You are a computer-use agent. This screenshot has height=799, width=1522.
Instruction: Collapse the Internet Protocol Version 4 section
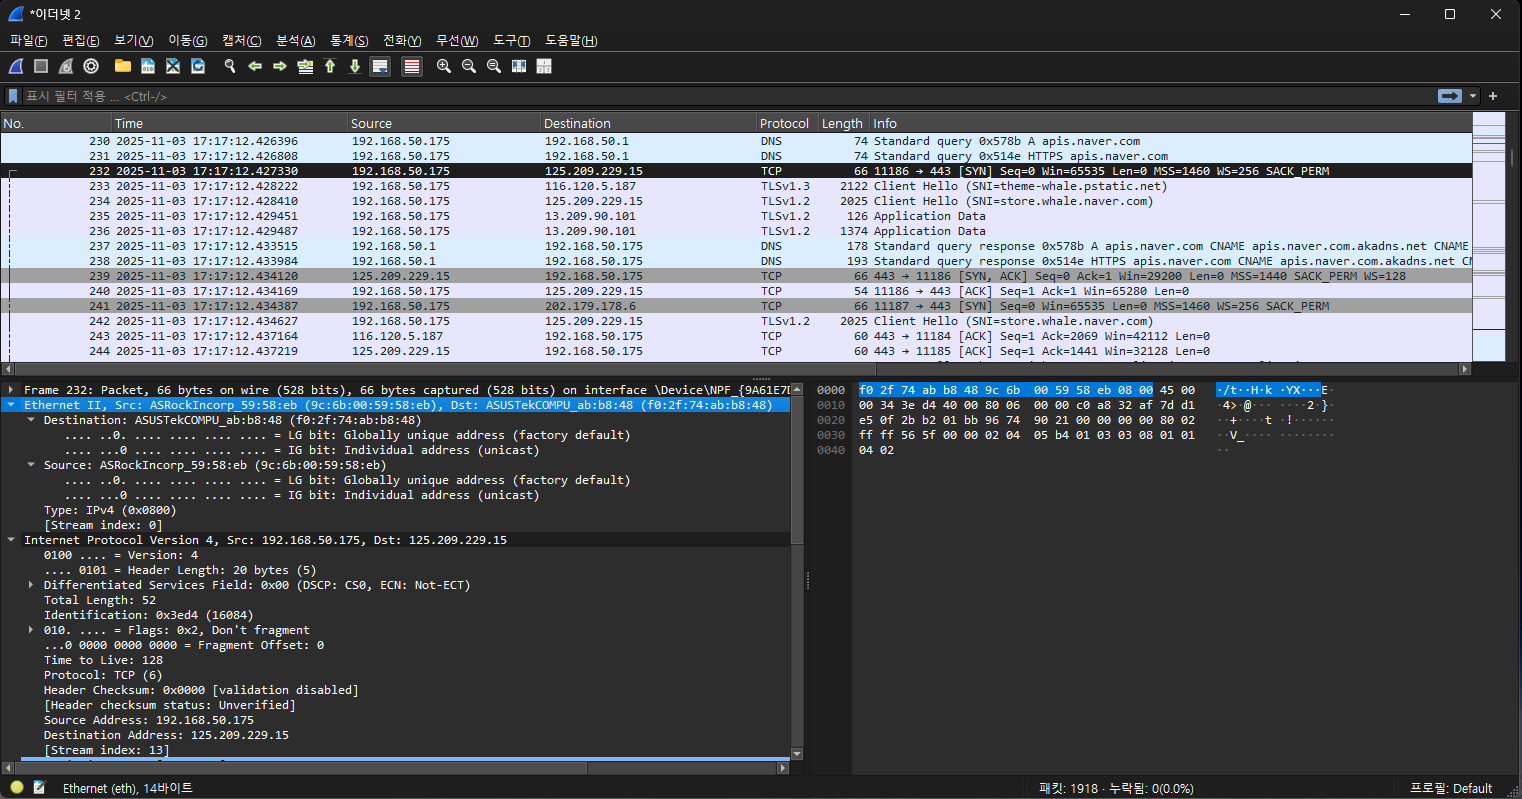[11, 540]
